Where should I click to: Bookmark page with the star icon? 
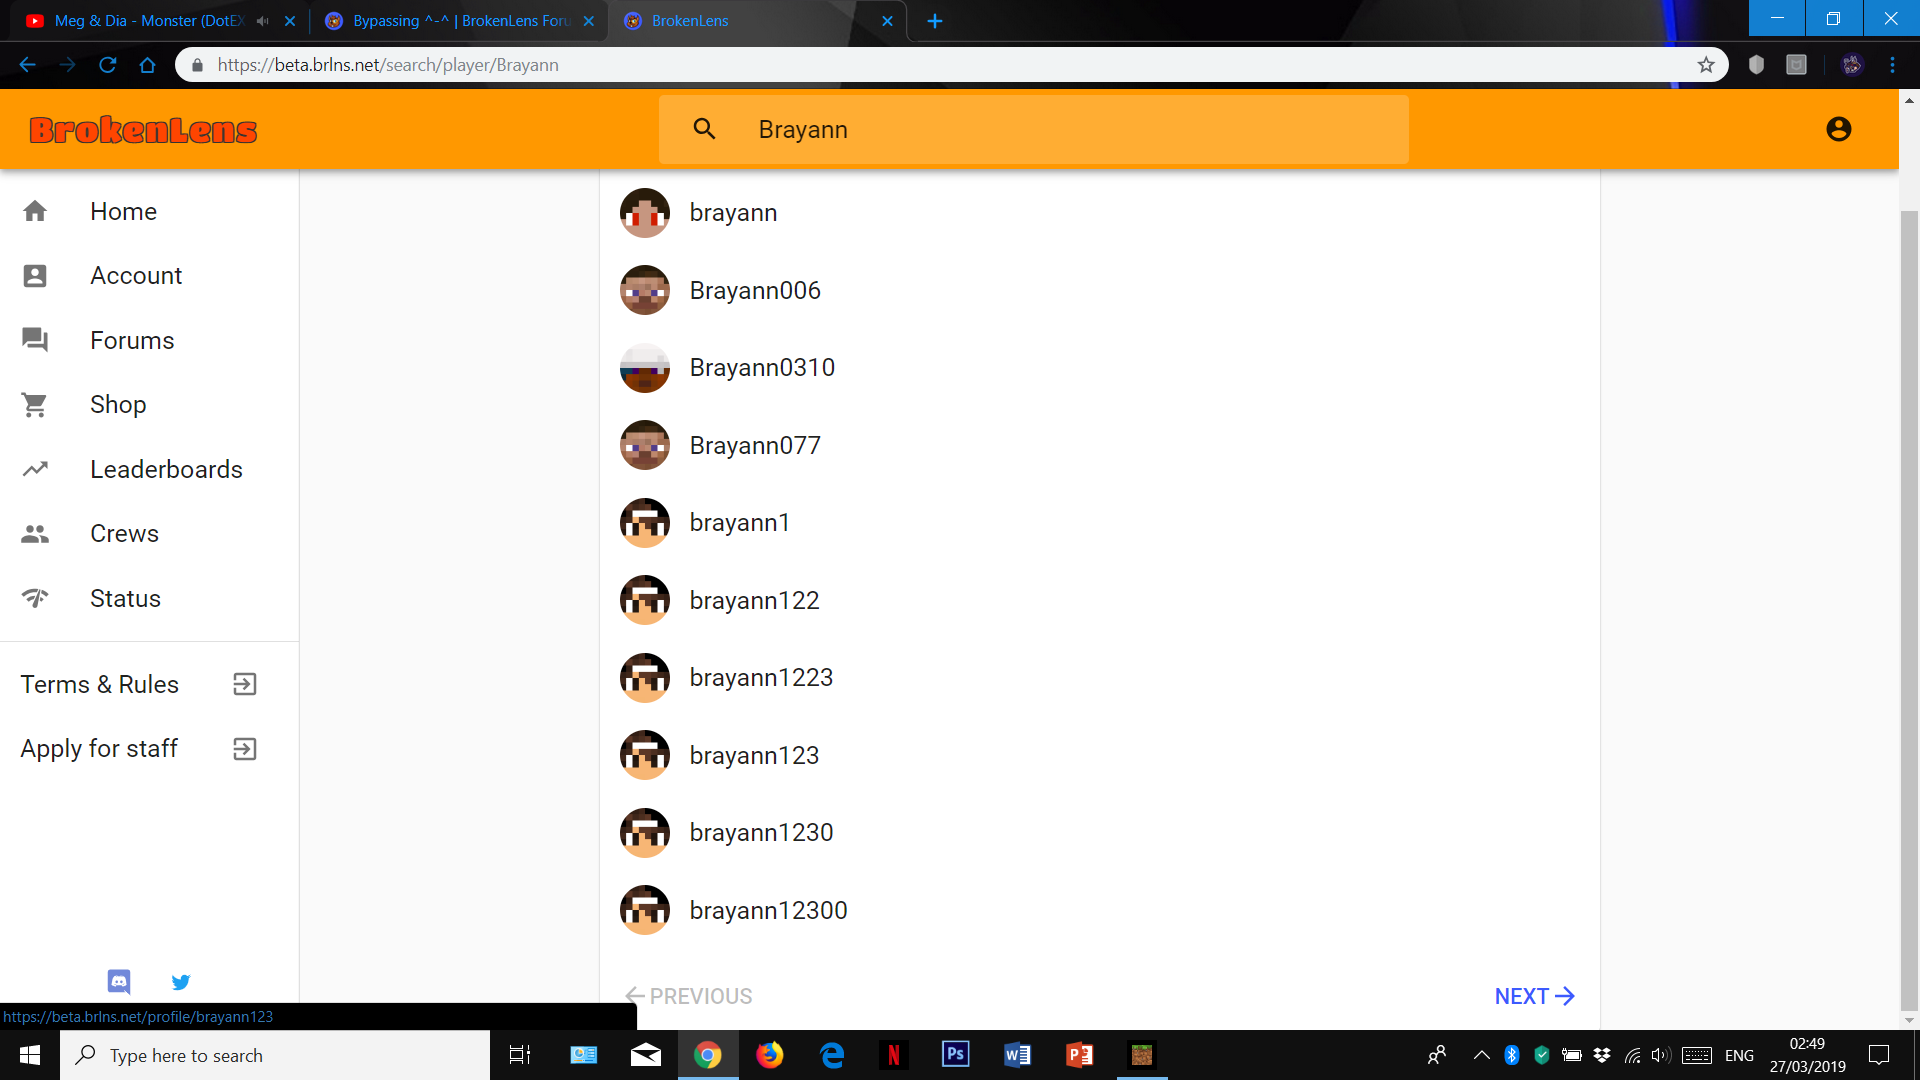(1706, 65)
